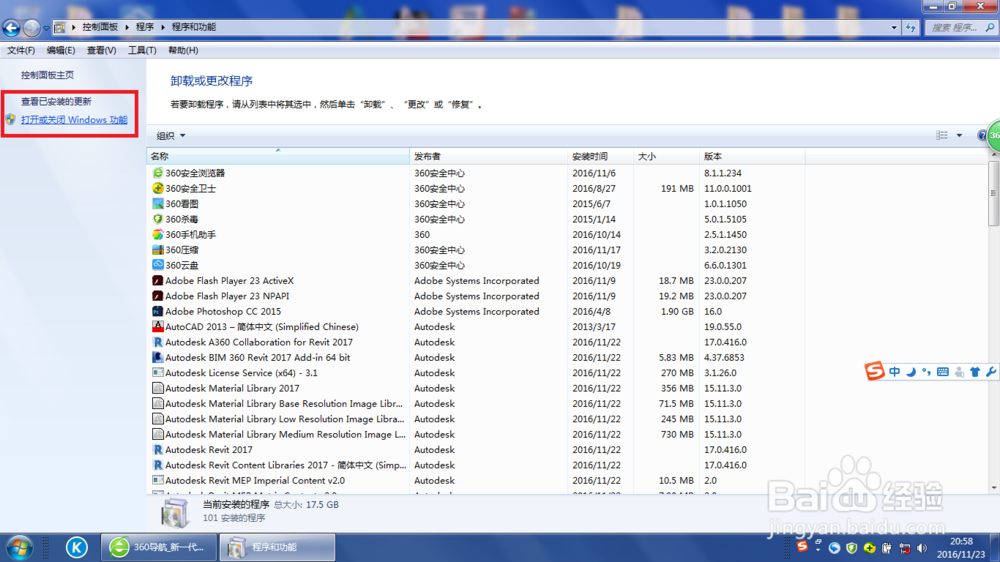
Task: Click the Sogou S logo on IME bar
Action: coord(874,371)
